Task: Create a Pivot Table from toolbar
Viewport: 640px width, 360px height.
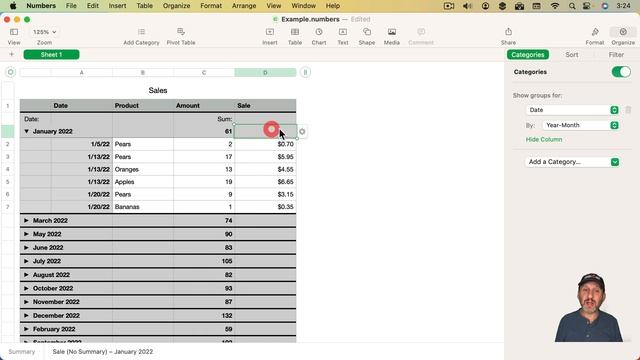Action: pos(181,32)
